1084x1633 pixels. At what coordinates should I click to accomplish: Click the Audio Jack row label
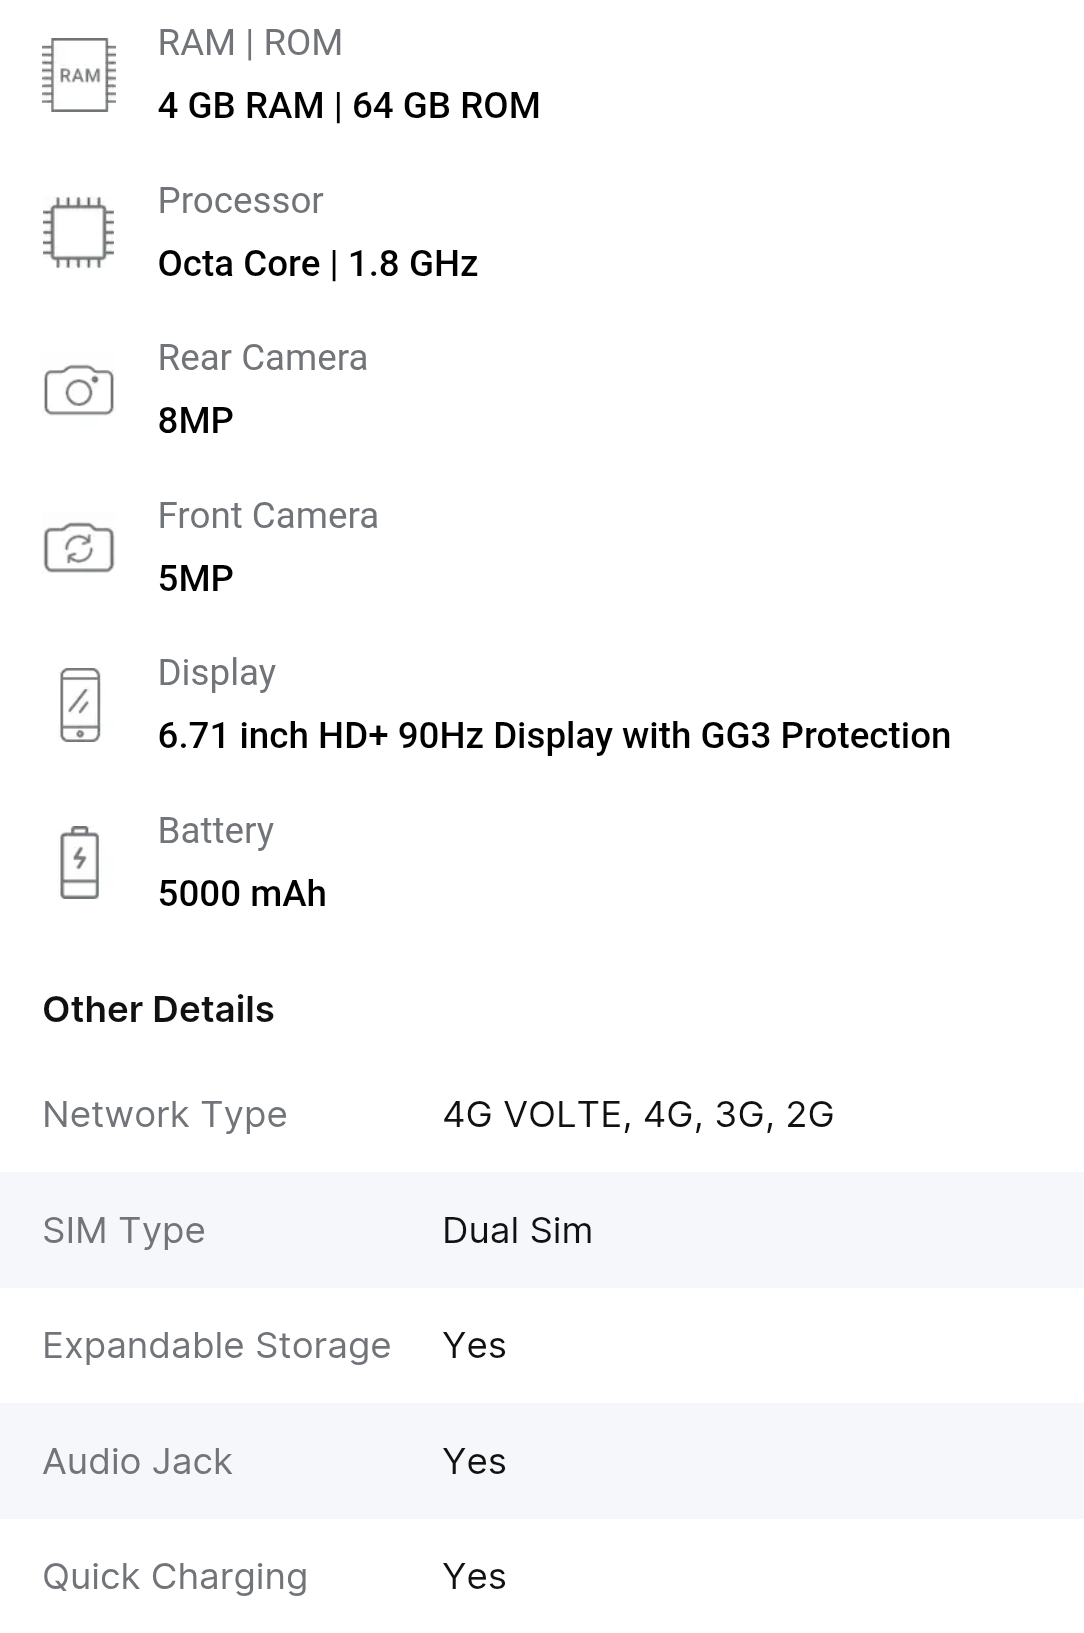tap(137, 1462)
